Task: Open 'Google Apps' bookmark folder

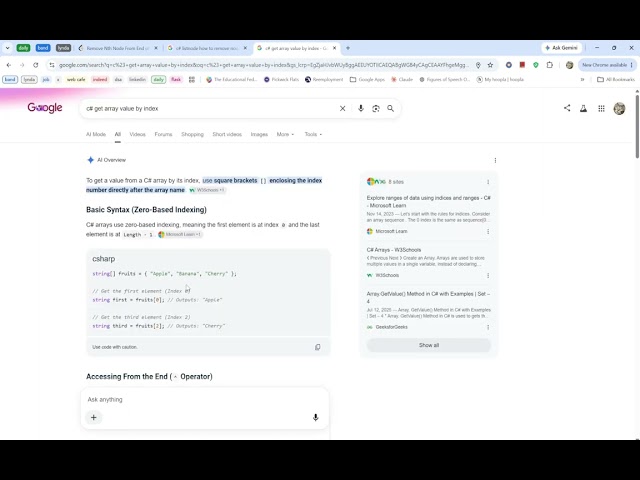Action: 367,80
